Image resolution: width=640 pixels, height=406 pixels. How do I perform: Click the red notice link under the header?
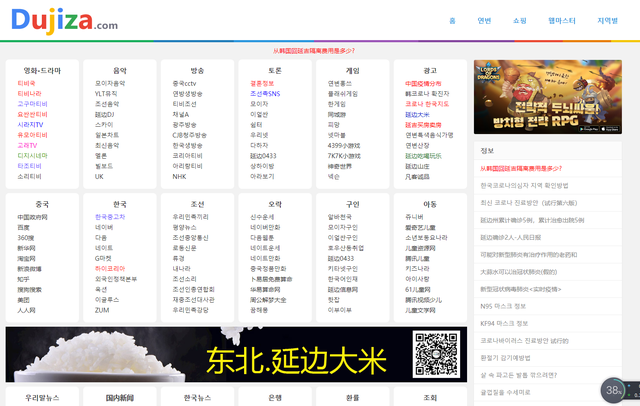[x=313, y=51]
